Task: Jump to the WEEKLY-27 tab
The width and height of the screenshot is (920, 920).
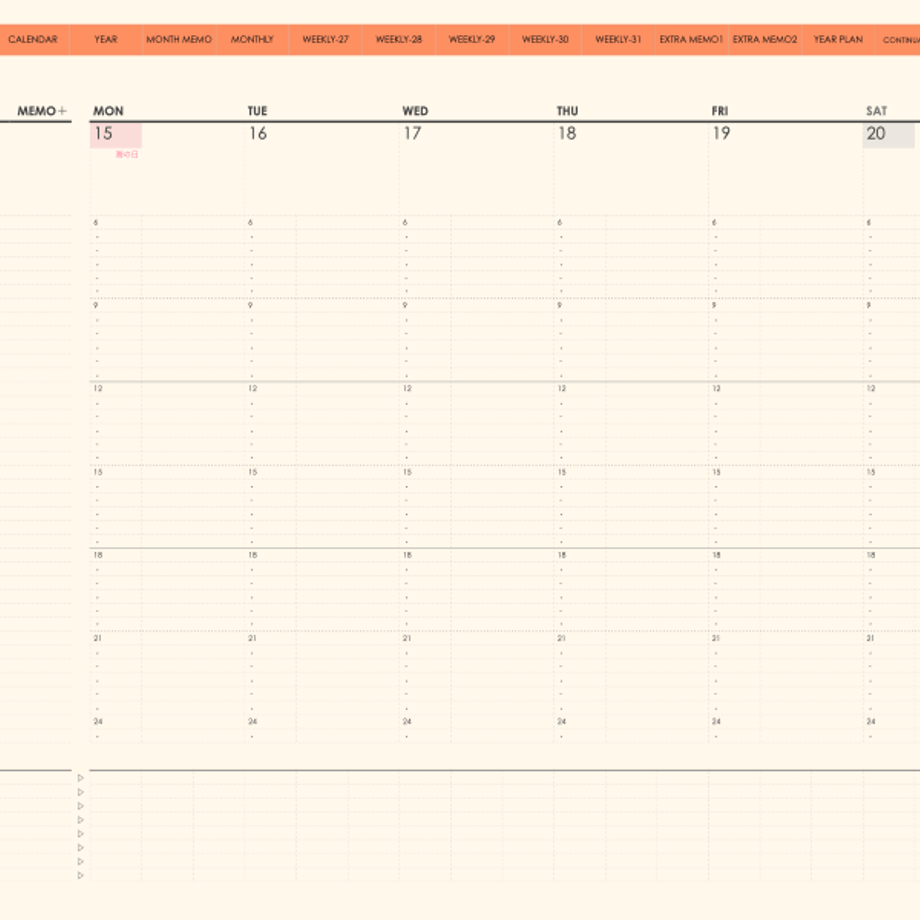Action: [326, 39]
